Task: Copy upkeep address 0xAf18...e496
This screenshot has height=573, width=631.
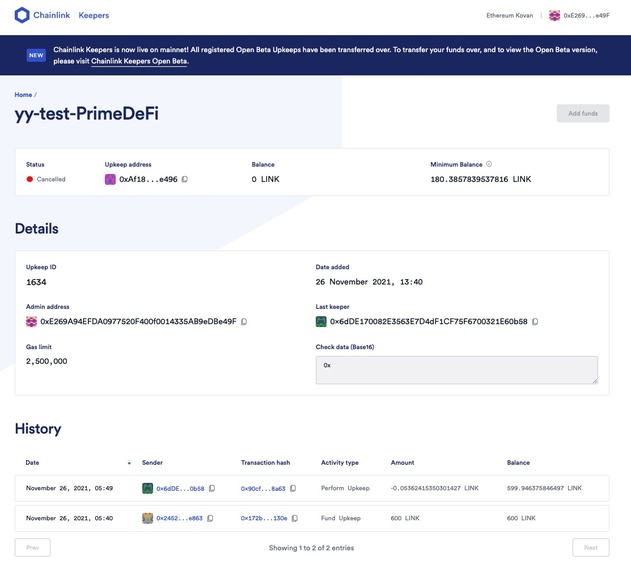Action: tap(185, 179)
